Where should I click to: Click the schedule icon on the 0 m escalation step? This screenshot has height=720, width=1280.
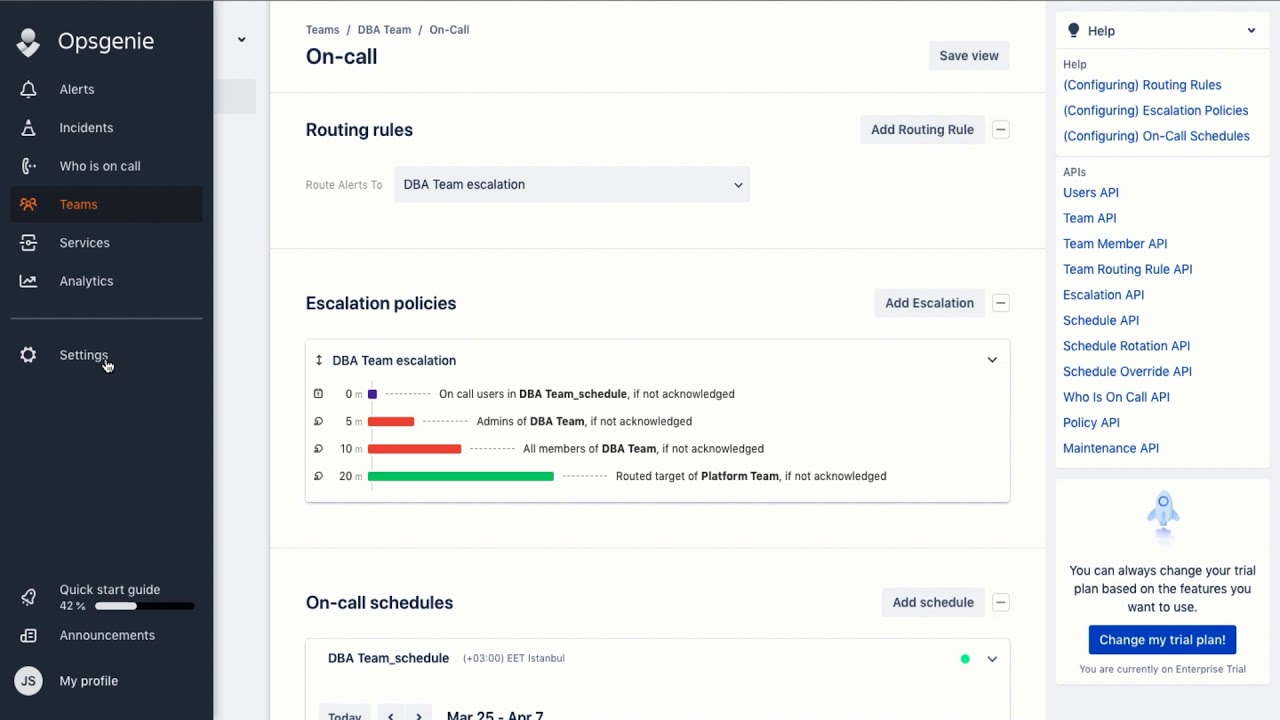(x=319, y=394)
